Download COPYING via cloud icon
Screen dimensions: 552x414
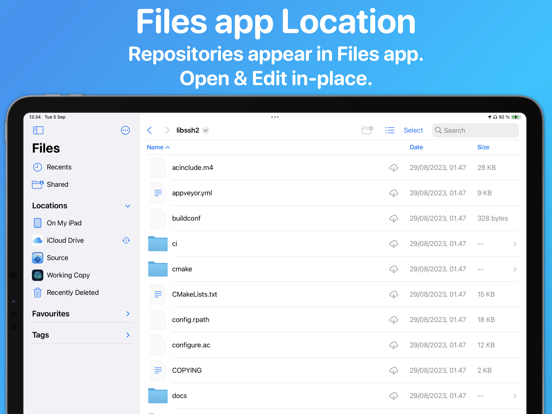tap(394, 370)
